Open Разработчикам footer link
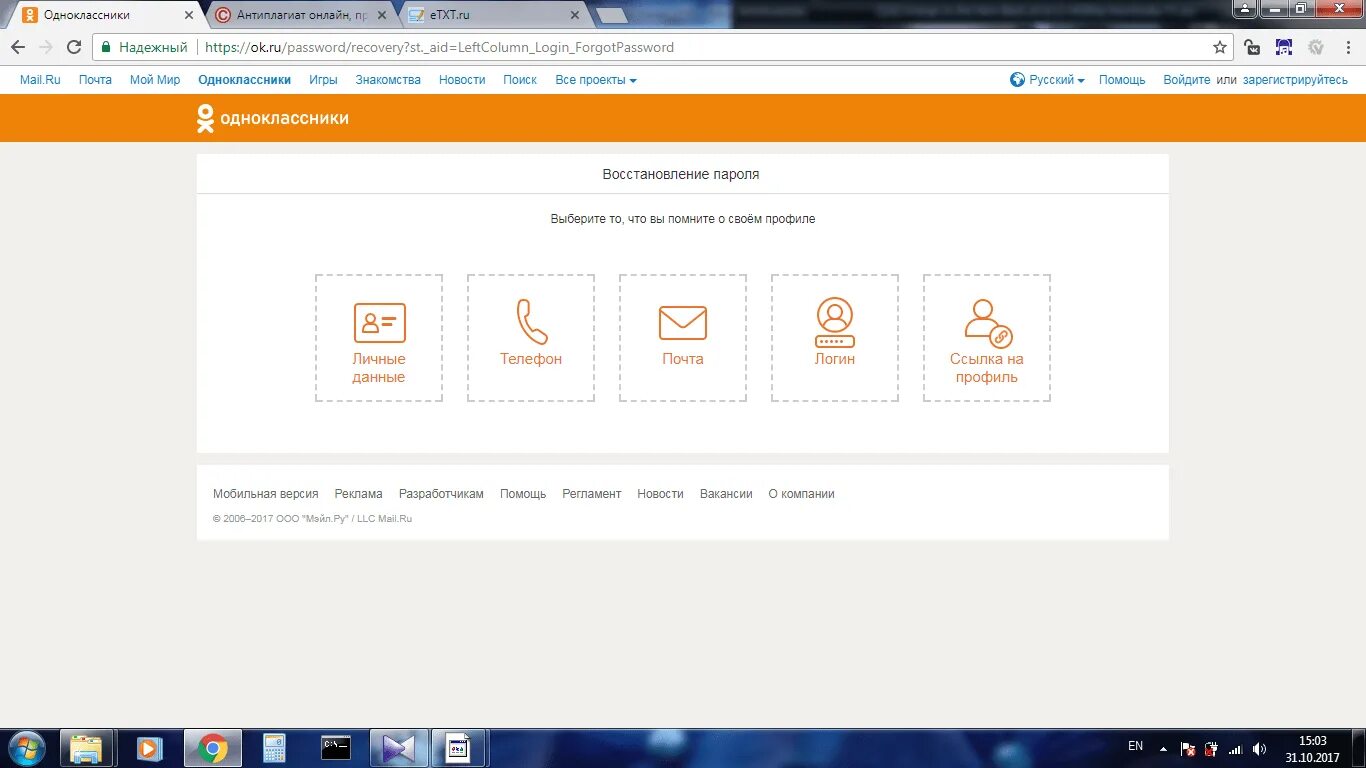 coord(441,494)
